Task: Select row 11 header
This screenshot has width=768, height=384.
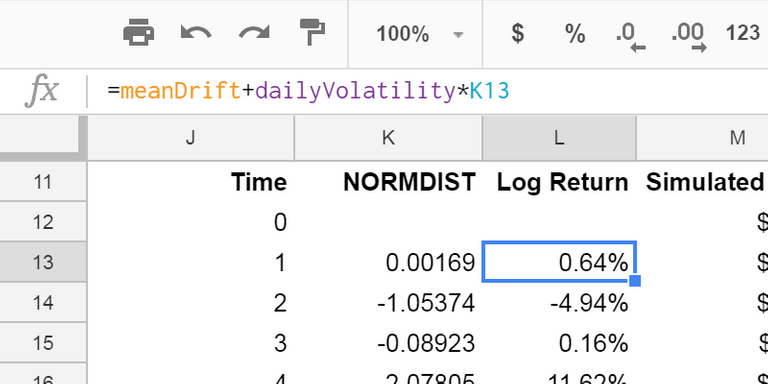Action: (43, 182)
